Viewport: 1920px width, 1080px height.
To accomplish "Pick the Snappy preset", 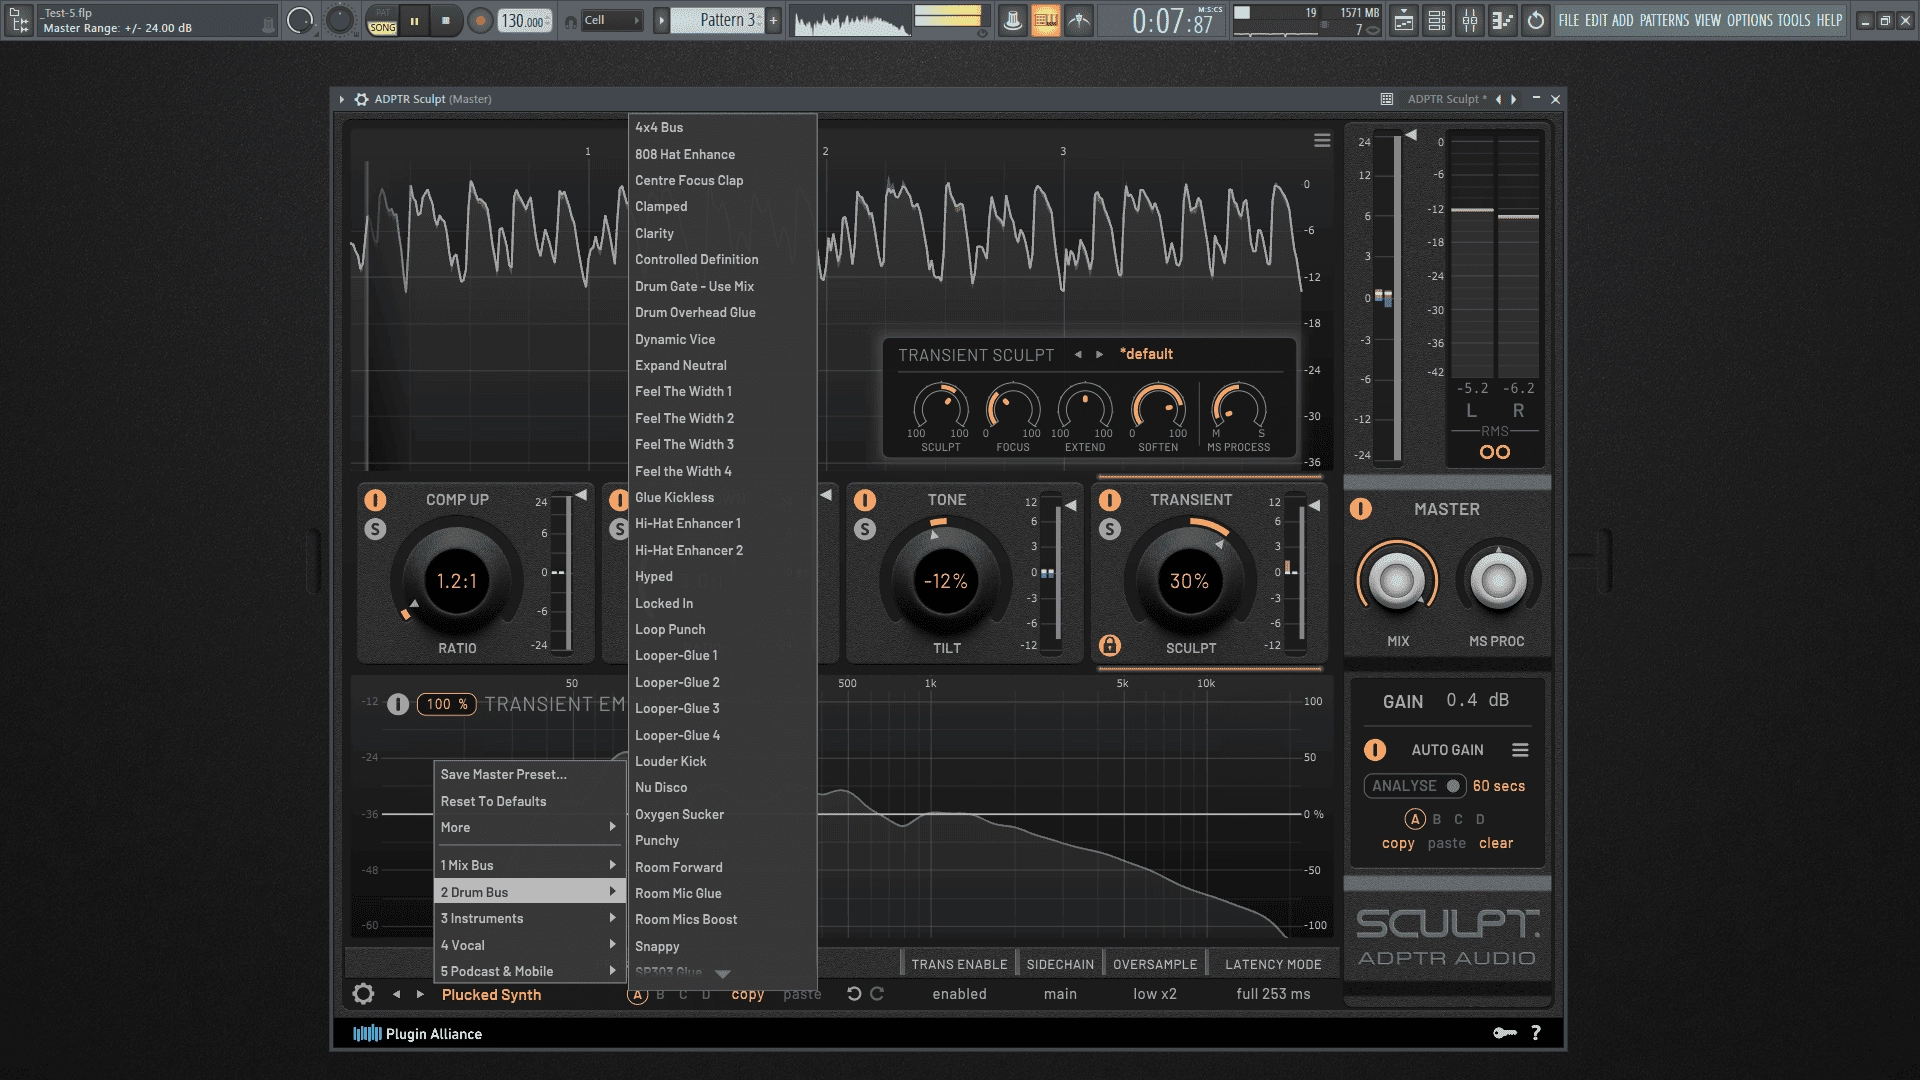I will tap(722, 946).
